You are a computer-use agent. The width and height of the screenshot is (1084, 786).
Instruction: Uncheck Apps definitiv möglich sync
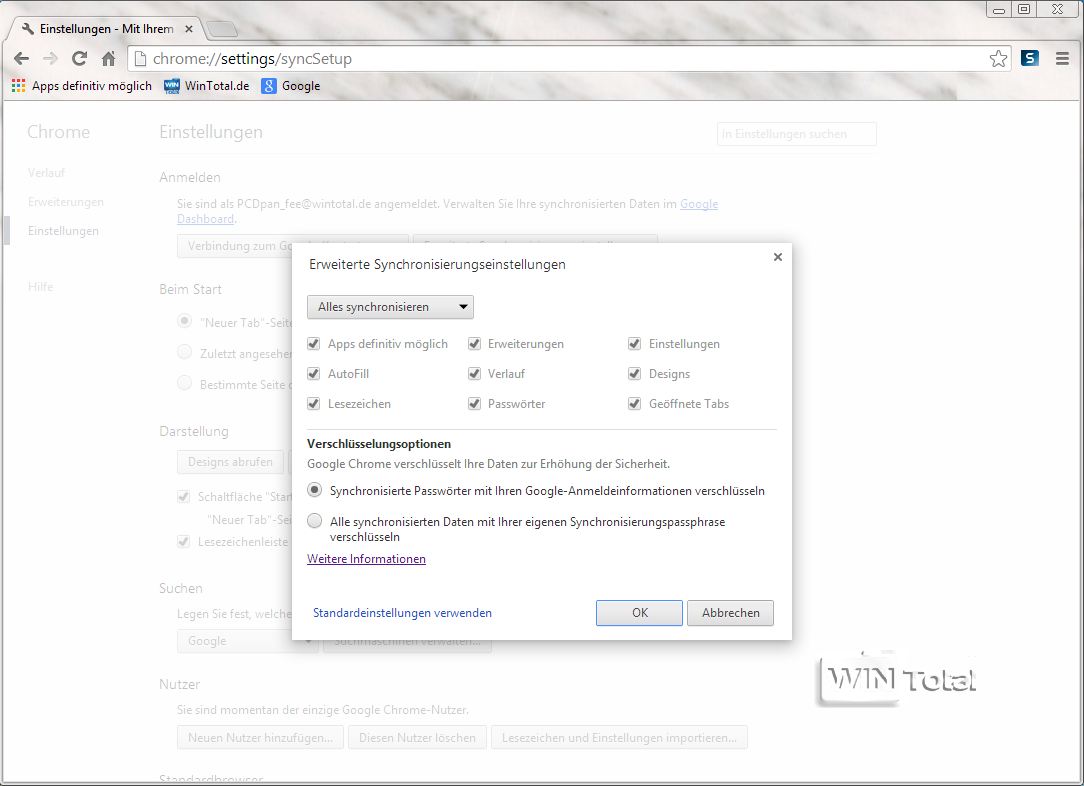(314, 344)
